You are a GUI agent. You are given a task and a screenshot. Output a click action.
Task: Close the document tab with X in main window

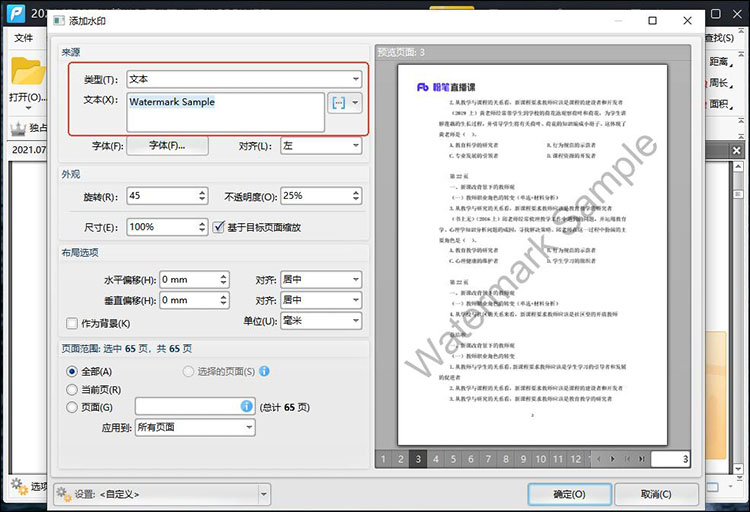coord(737,151)
